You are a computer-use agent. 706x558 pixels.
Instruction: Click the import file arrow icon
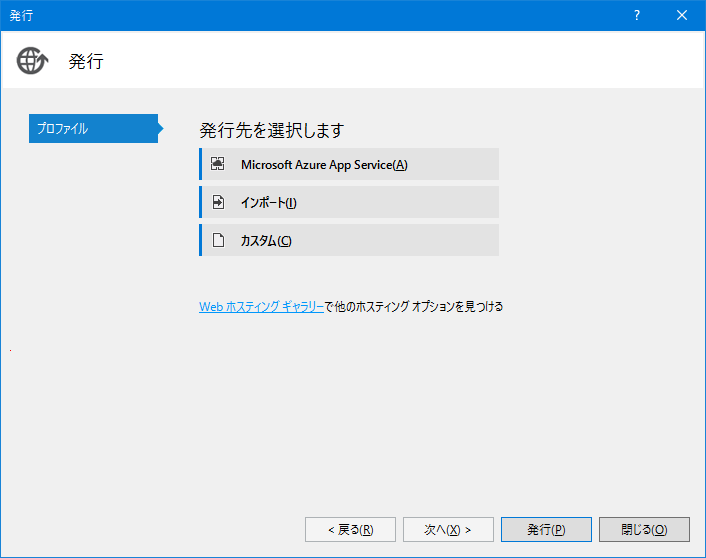tap(218, 202)
